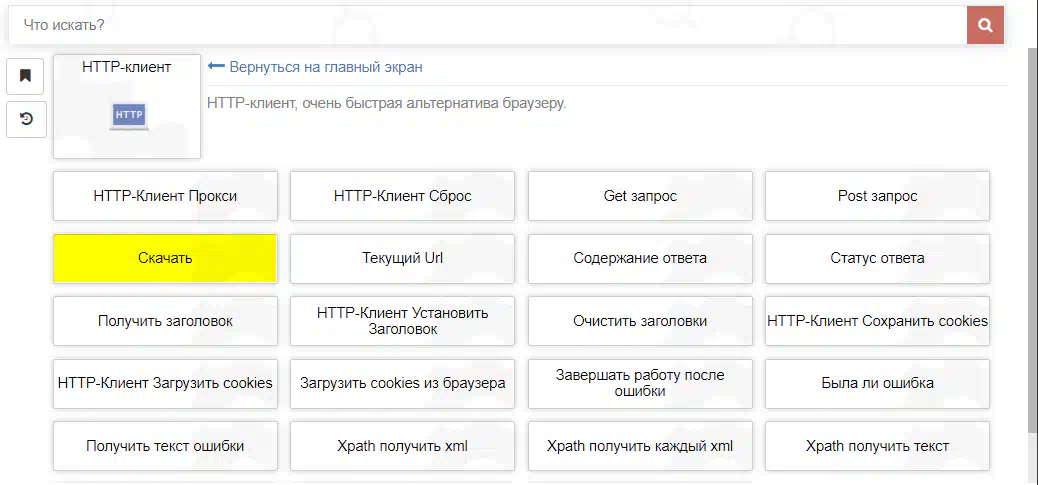The image size is (1038, 485).
Task: Click the HTTP-клиент module thumbnail
Action: tap(127, 107)
